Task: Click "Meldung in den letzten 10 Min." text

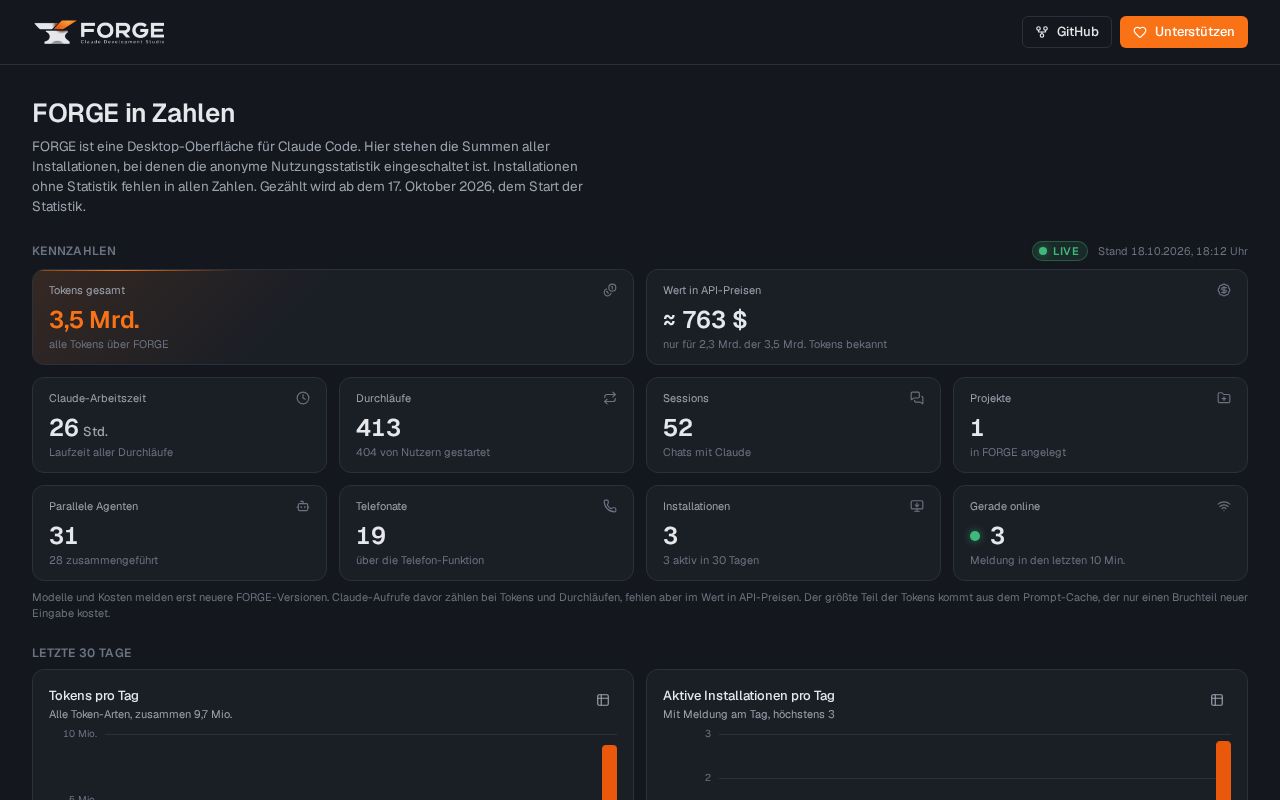Action: [x=1047, y=560]
